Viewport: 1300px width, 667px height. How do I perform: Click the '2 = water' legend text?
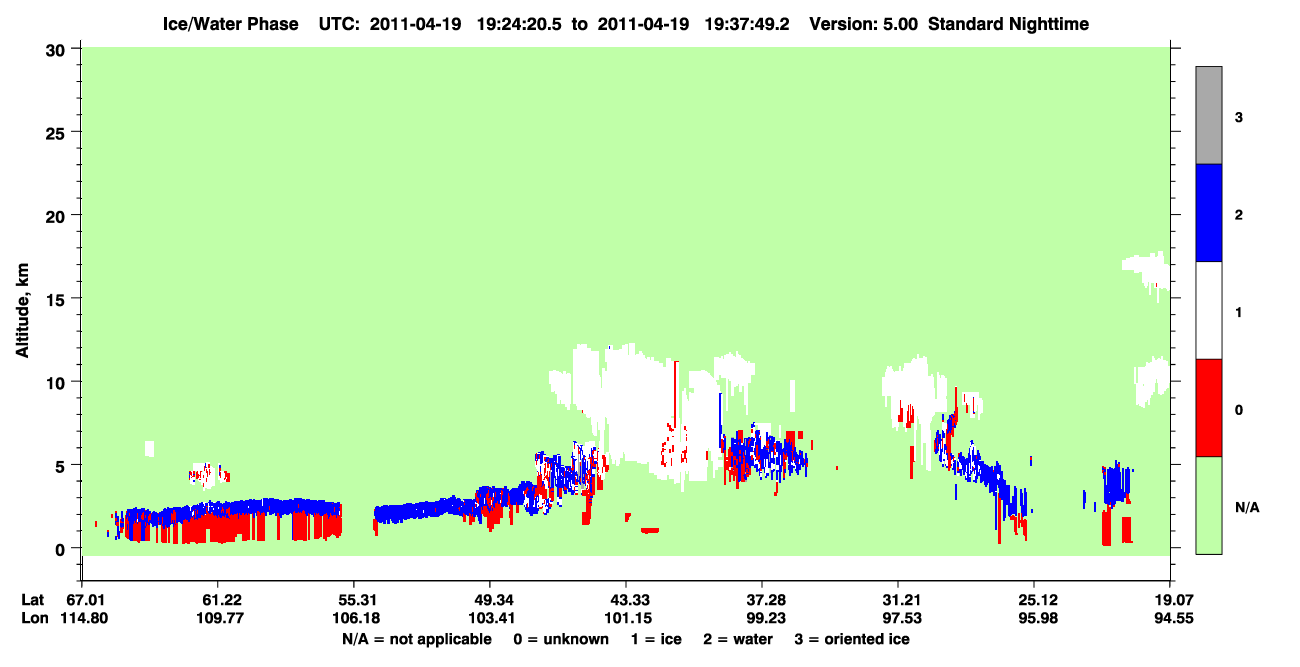click(x=738, y=639)
